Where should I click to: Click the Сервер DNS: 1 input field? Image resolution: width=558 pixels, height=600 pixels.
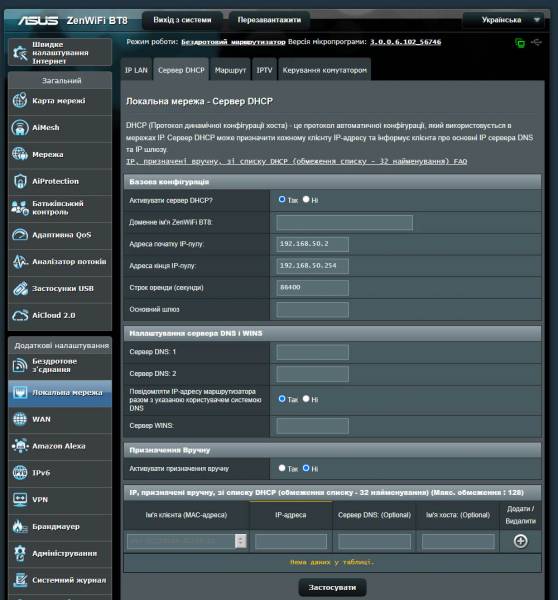pyautogui.click(x=312, y=352)
